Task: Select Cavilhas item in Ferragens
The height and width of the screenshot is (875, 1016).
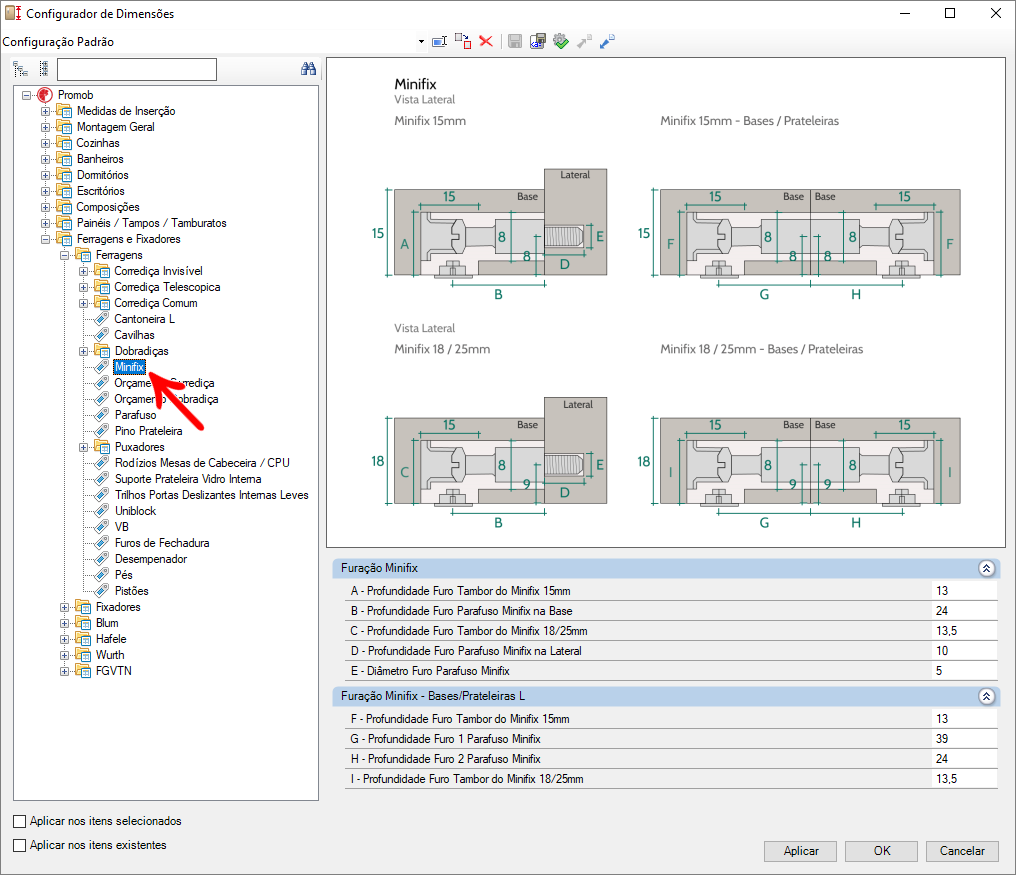Action: [134, 335]
